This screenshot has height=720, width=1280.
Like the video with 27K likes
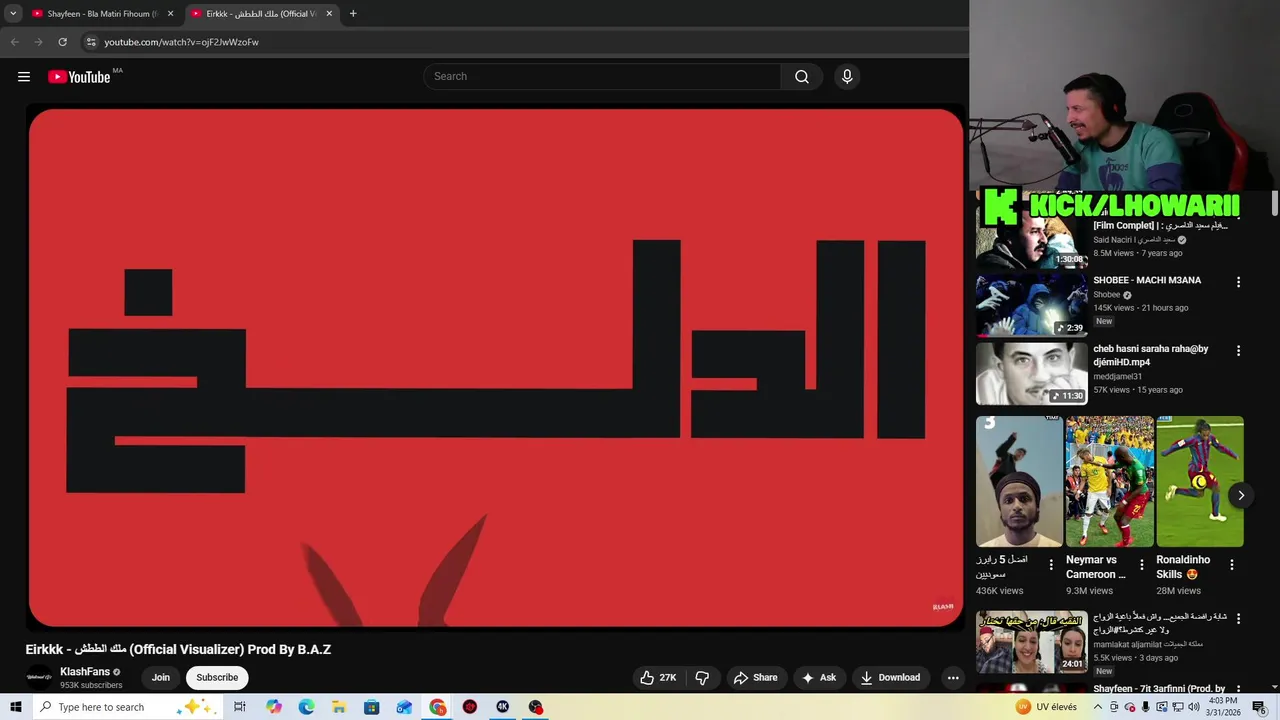(659, 678)
